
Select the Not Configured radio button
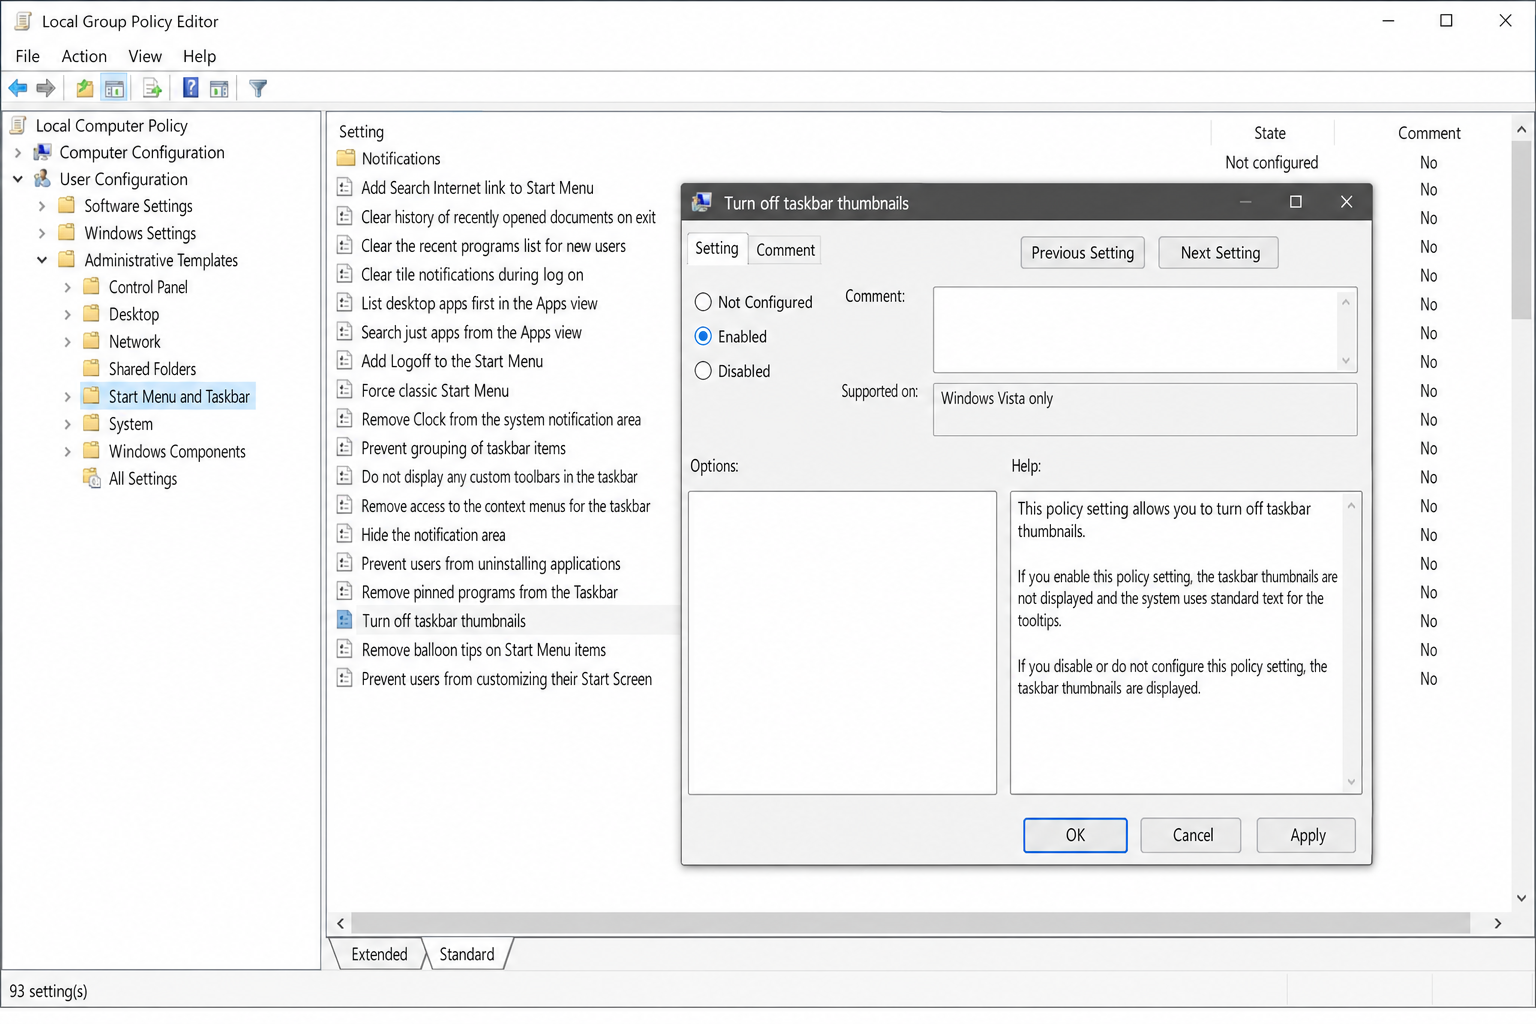(x=703, y=302)
